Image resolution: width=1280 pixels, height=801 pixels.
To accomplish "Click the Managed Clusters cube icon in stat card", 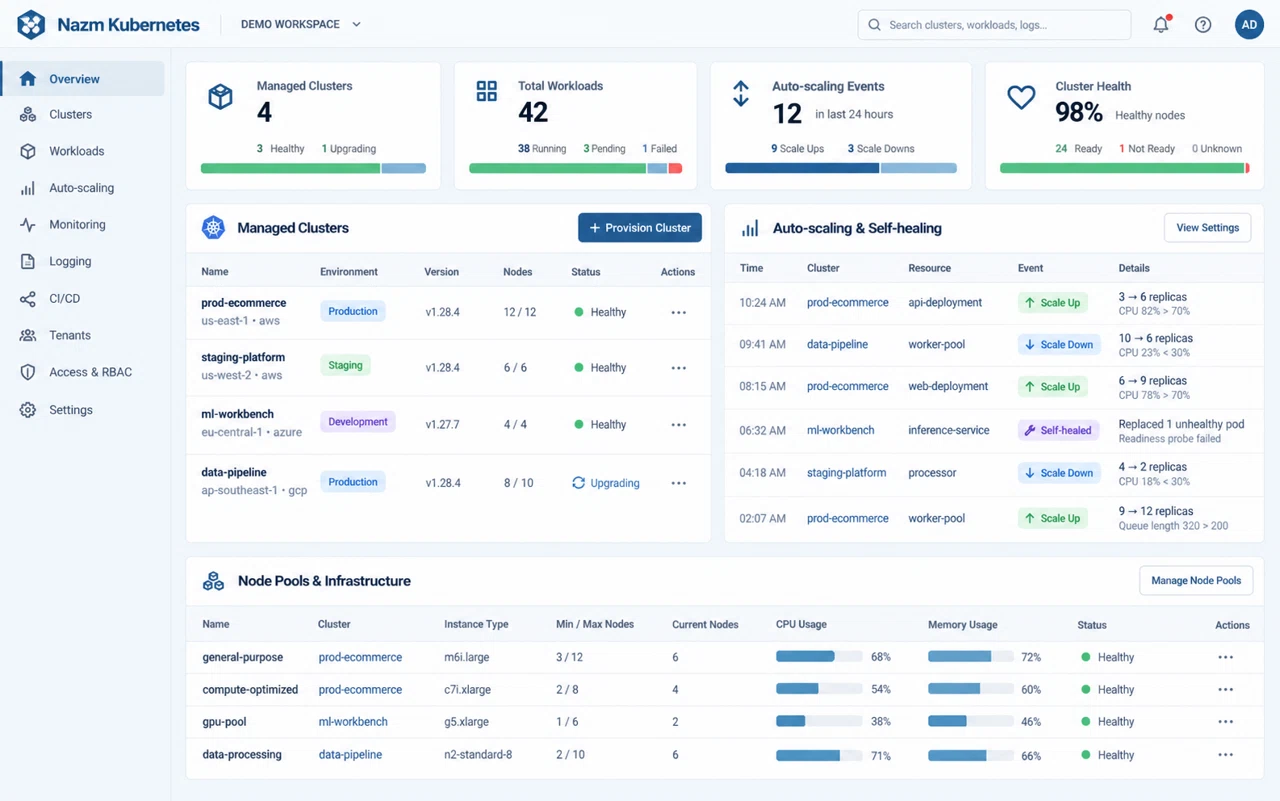I will [220, 97].
